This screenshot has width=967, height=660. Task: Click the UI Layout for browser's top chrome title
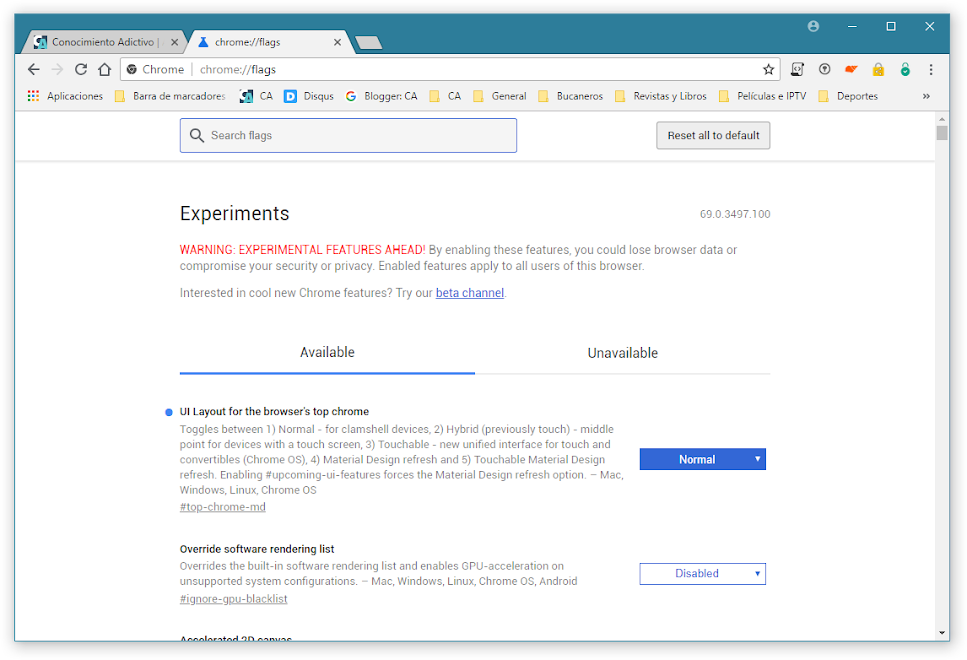274,411
